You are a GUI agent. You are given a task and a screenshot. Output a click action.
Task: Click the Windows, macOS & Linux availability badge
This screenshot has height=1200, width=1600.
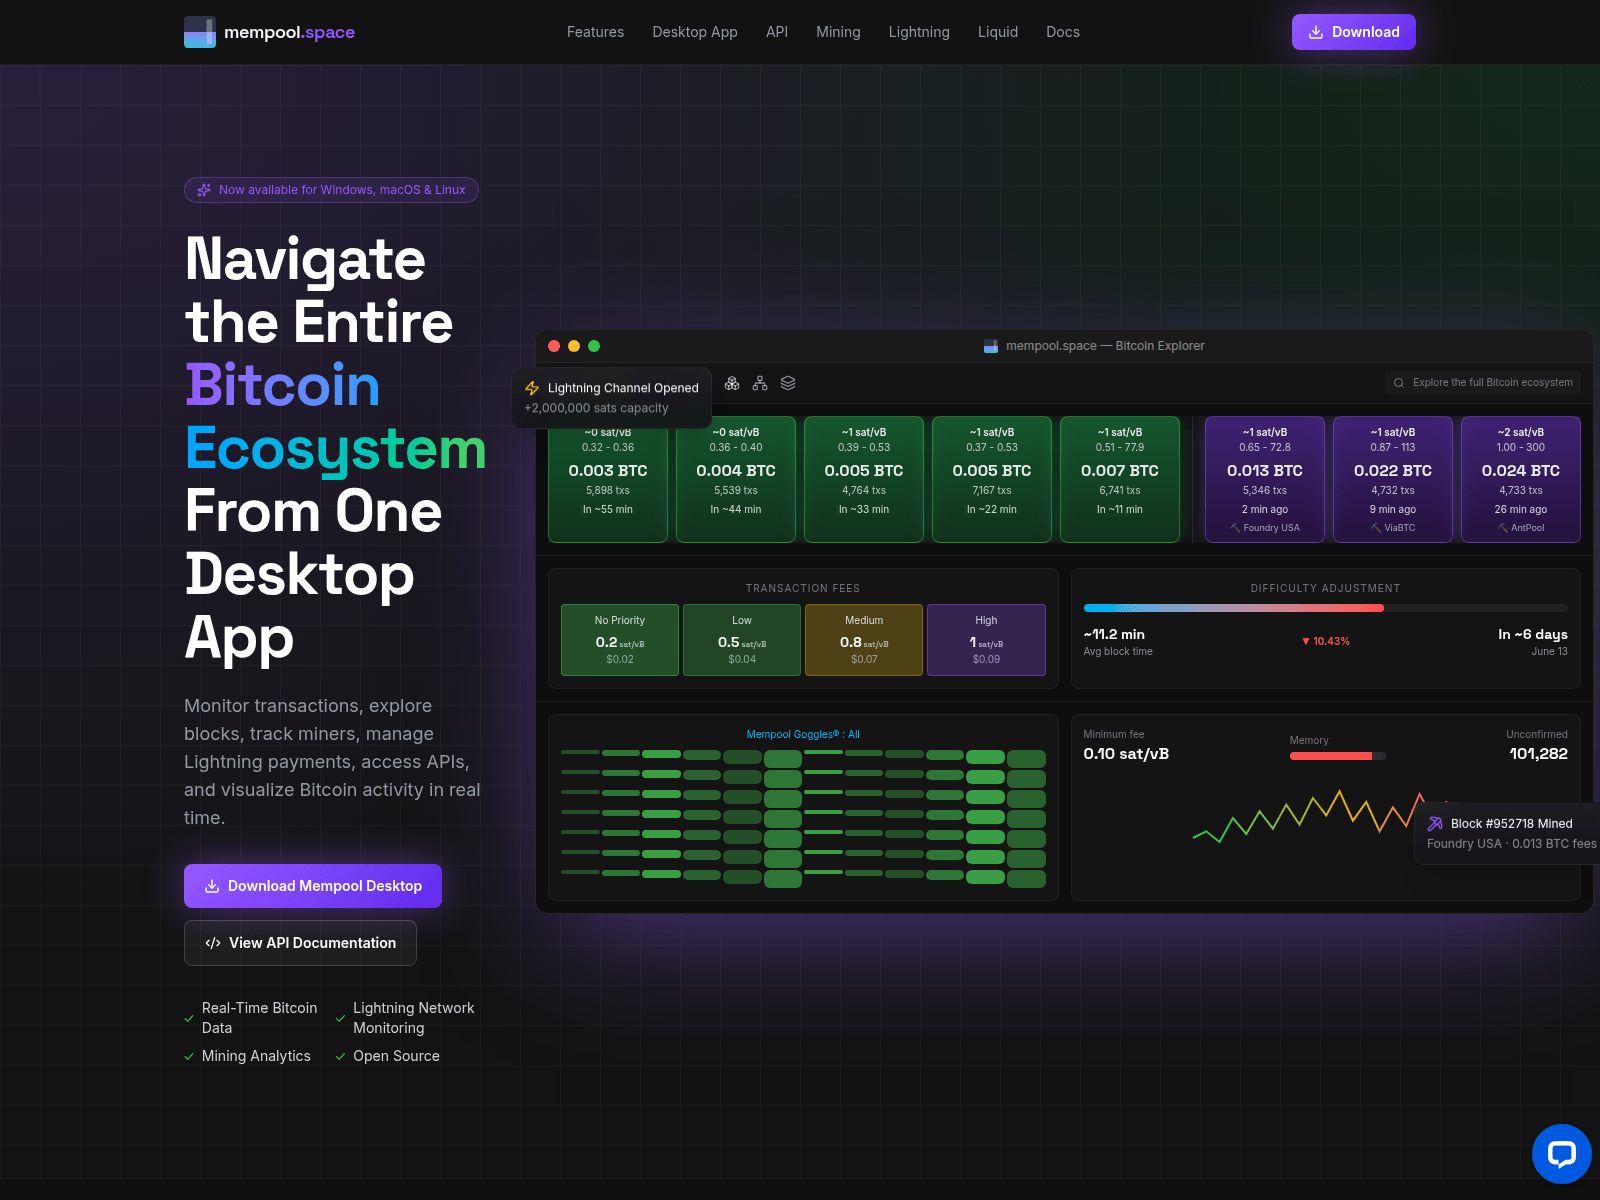[x=331, y=190]
